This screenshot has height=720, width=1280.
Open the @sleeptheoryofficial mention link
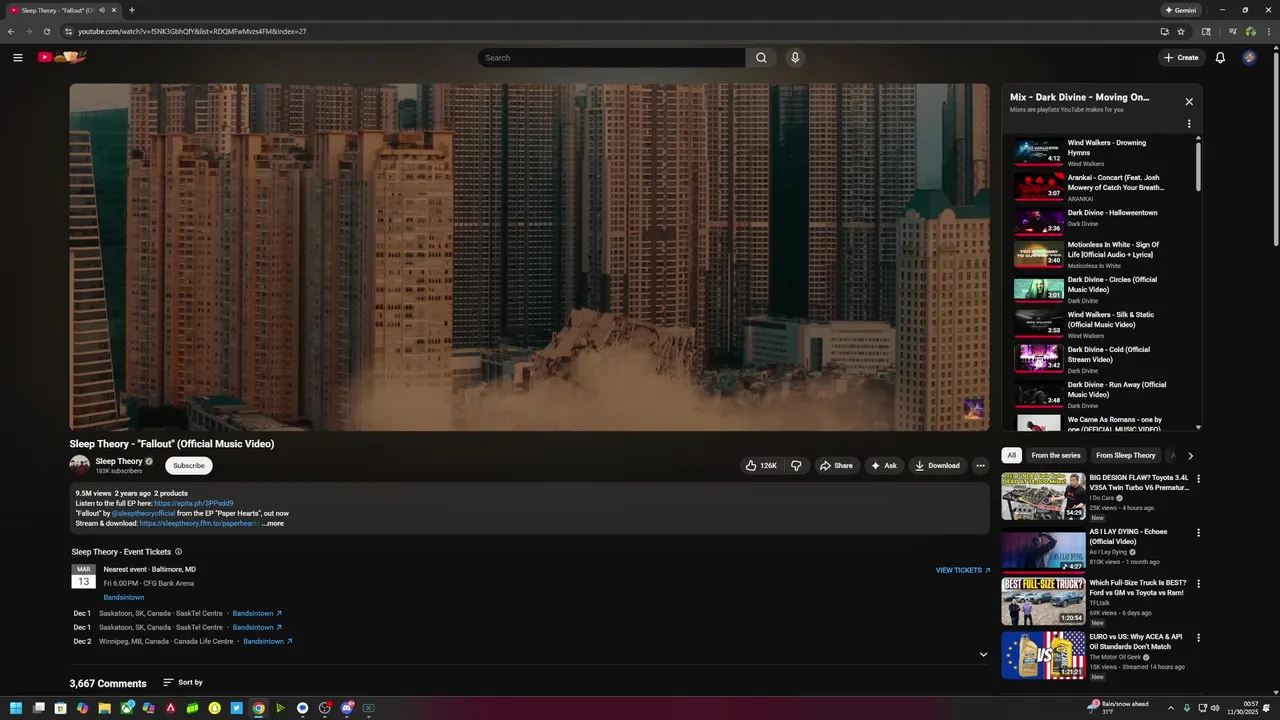pos(143,514)
